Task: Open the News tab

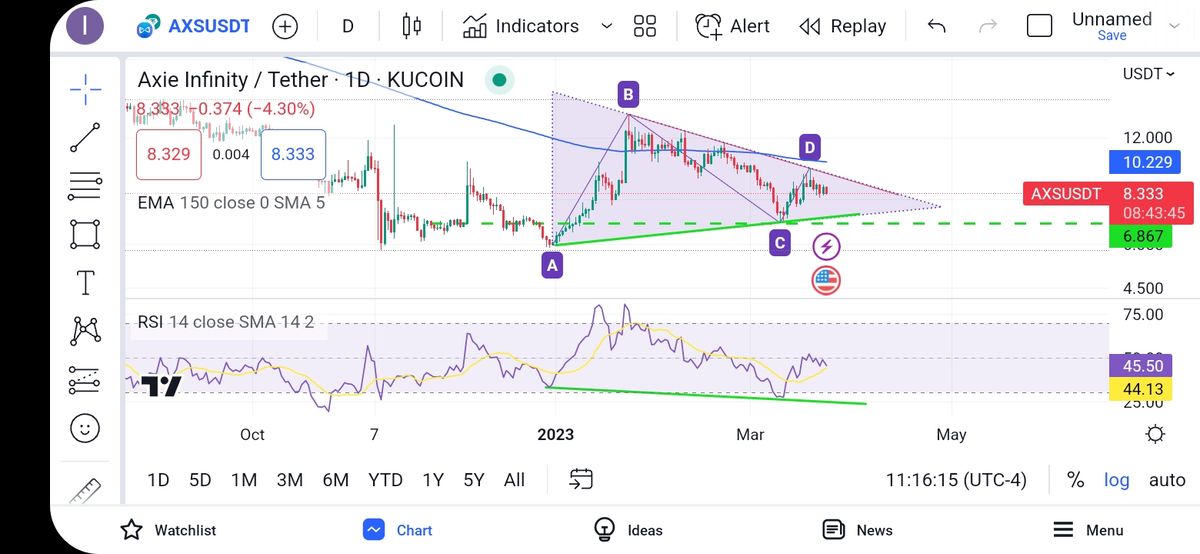Action: point(857,530)
